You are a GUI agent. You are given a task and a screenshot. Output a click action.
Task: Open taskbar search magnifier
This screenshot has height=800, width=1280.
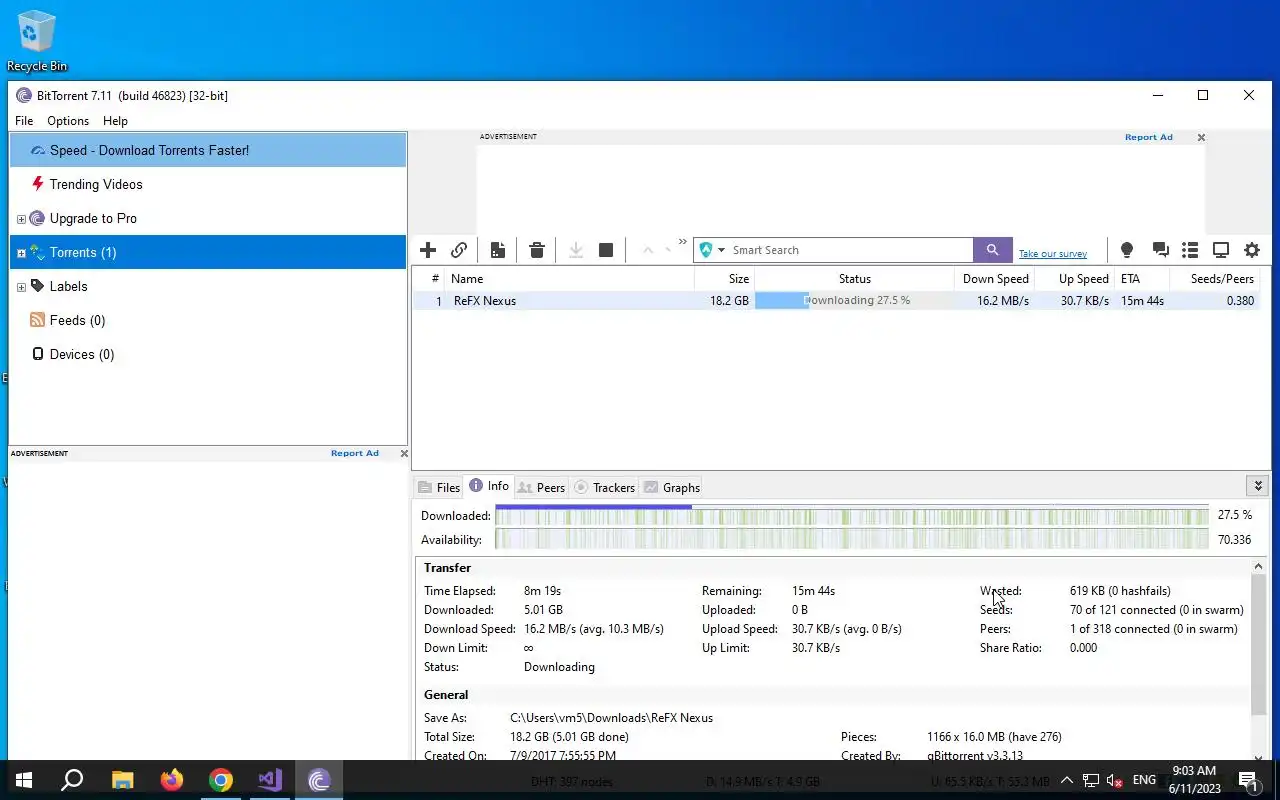coord(72,780)
